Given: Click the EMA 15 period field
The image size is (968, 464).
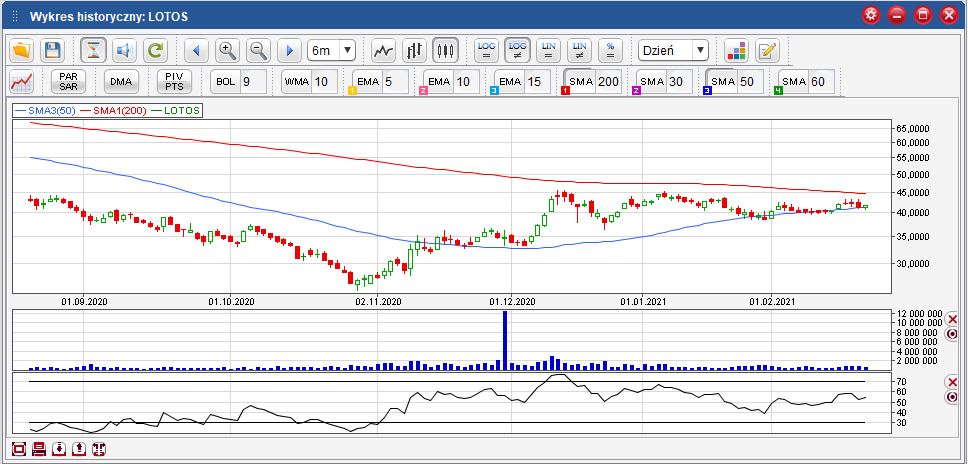Looking at the screenshot, I should [x=537, y=82].
